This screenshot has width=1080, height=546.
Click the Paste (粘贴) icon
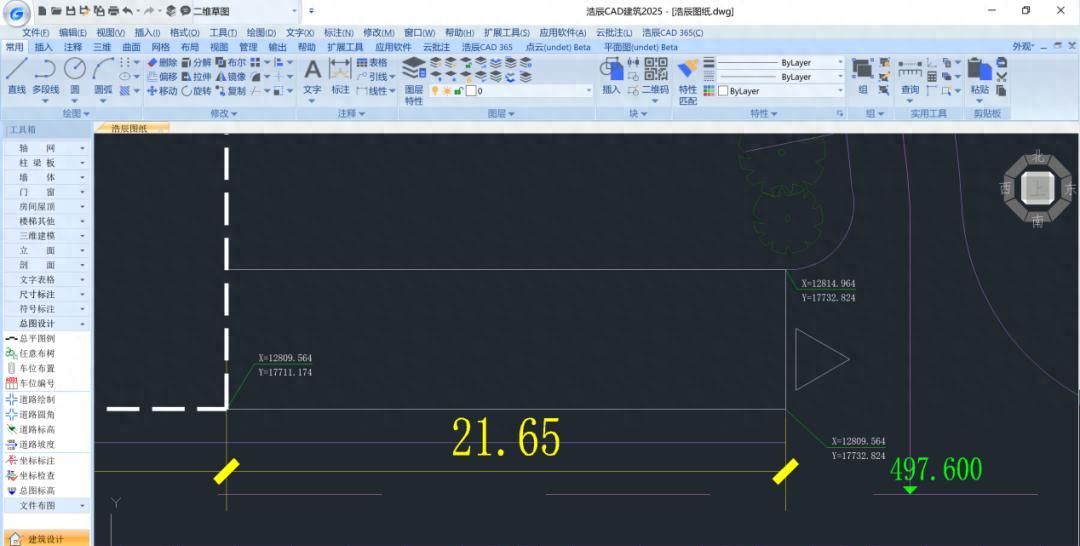(x=980, y=75)
